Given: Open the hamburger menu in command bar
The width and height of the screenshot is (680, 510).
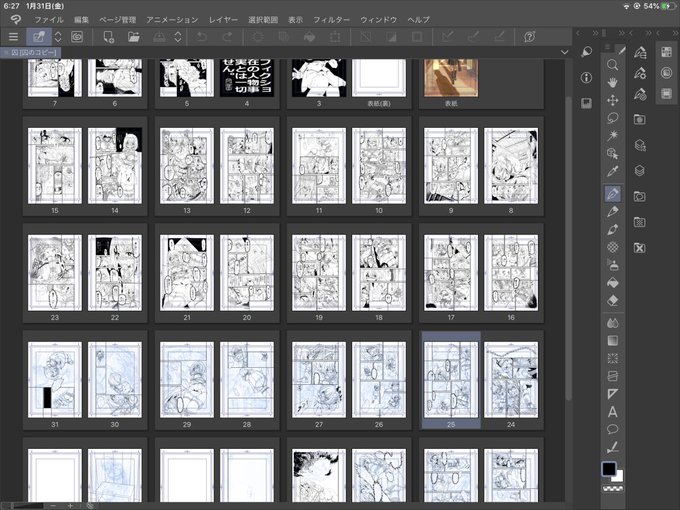Looking at the screenshot, I should (x=13, y=37).
